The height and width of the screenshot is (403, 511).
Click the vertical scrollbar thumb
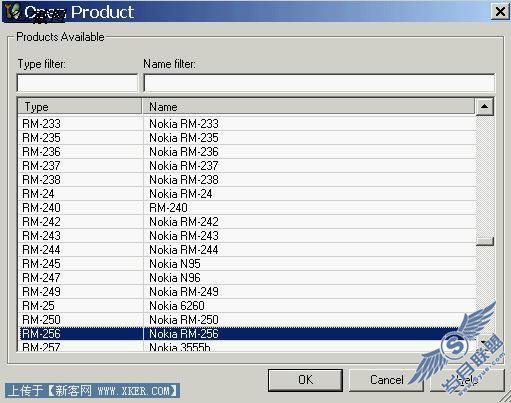485,241
